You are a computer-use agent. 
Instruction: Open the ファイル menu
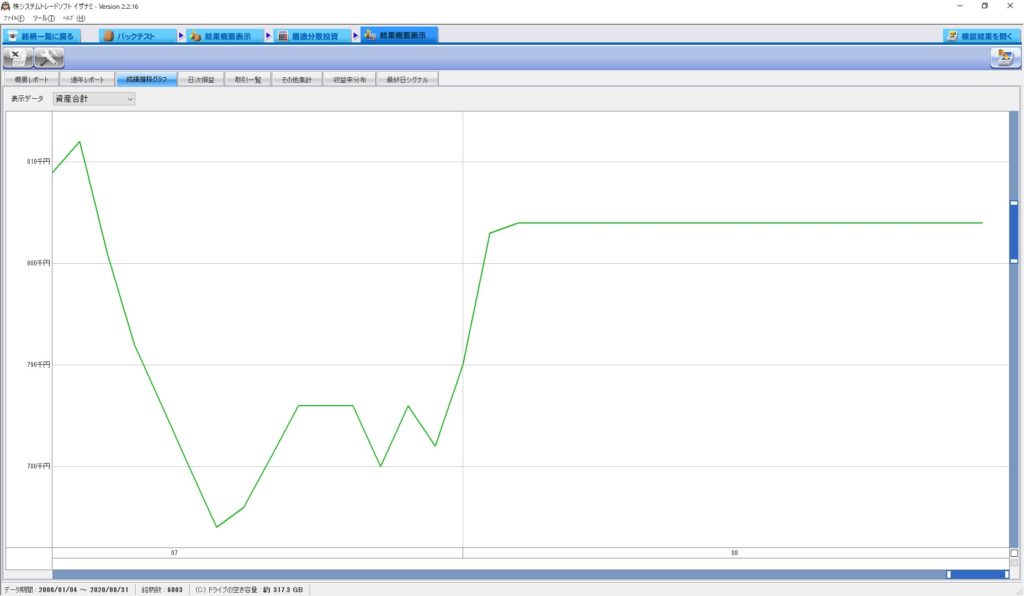tap(14, 18)
